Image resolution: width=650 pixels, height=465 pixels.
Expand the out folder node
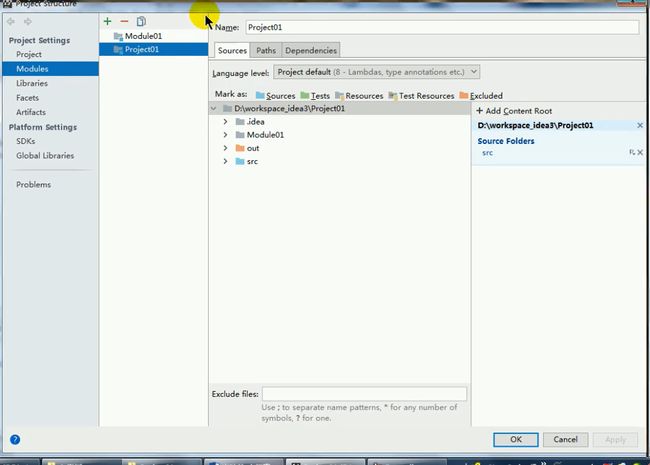[x=225, y=148]
